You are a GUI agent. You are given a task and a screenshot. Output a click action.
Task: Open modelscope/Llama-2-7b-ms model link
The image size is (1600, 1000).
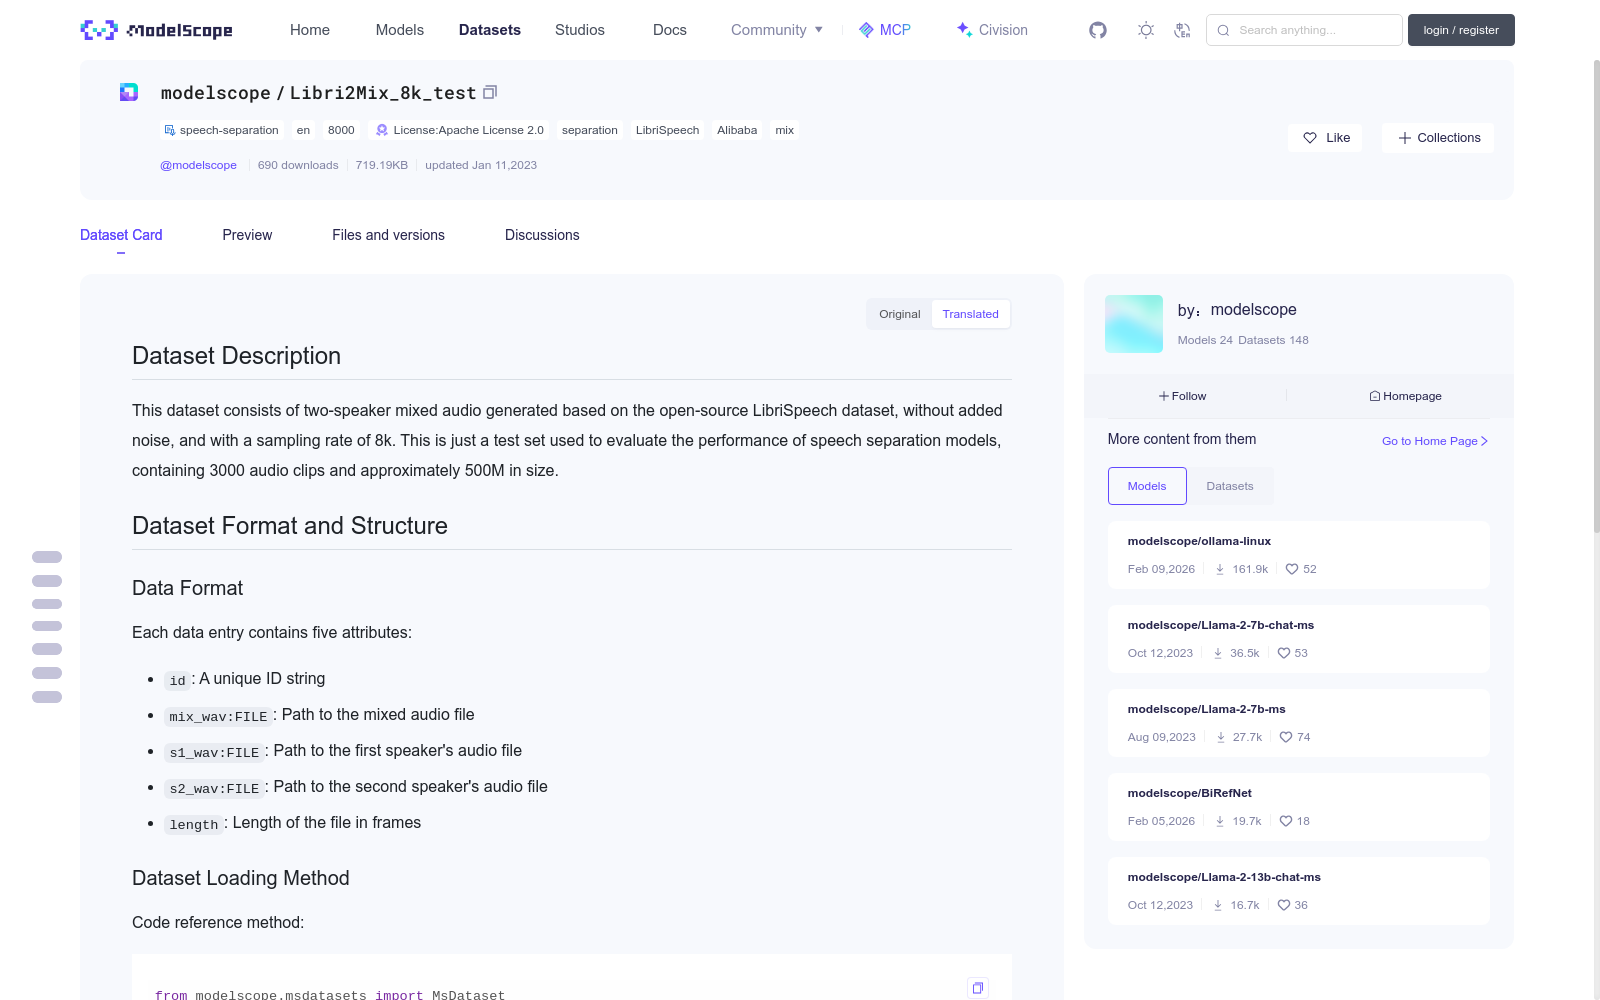click(x=1207, y=709)
